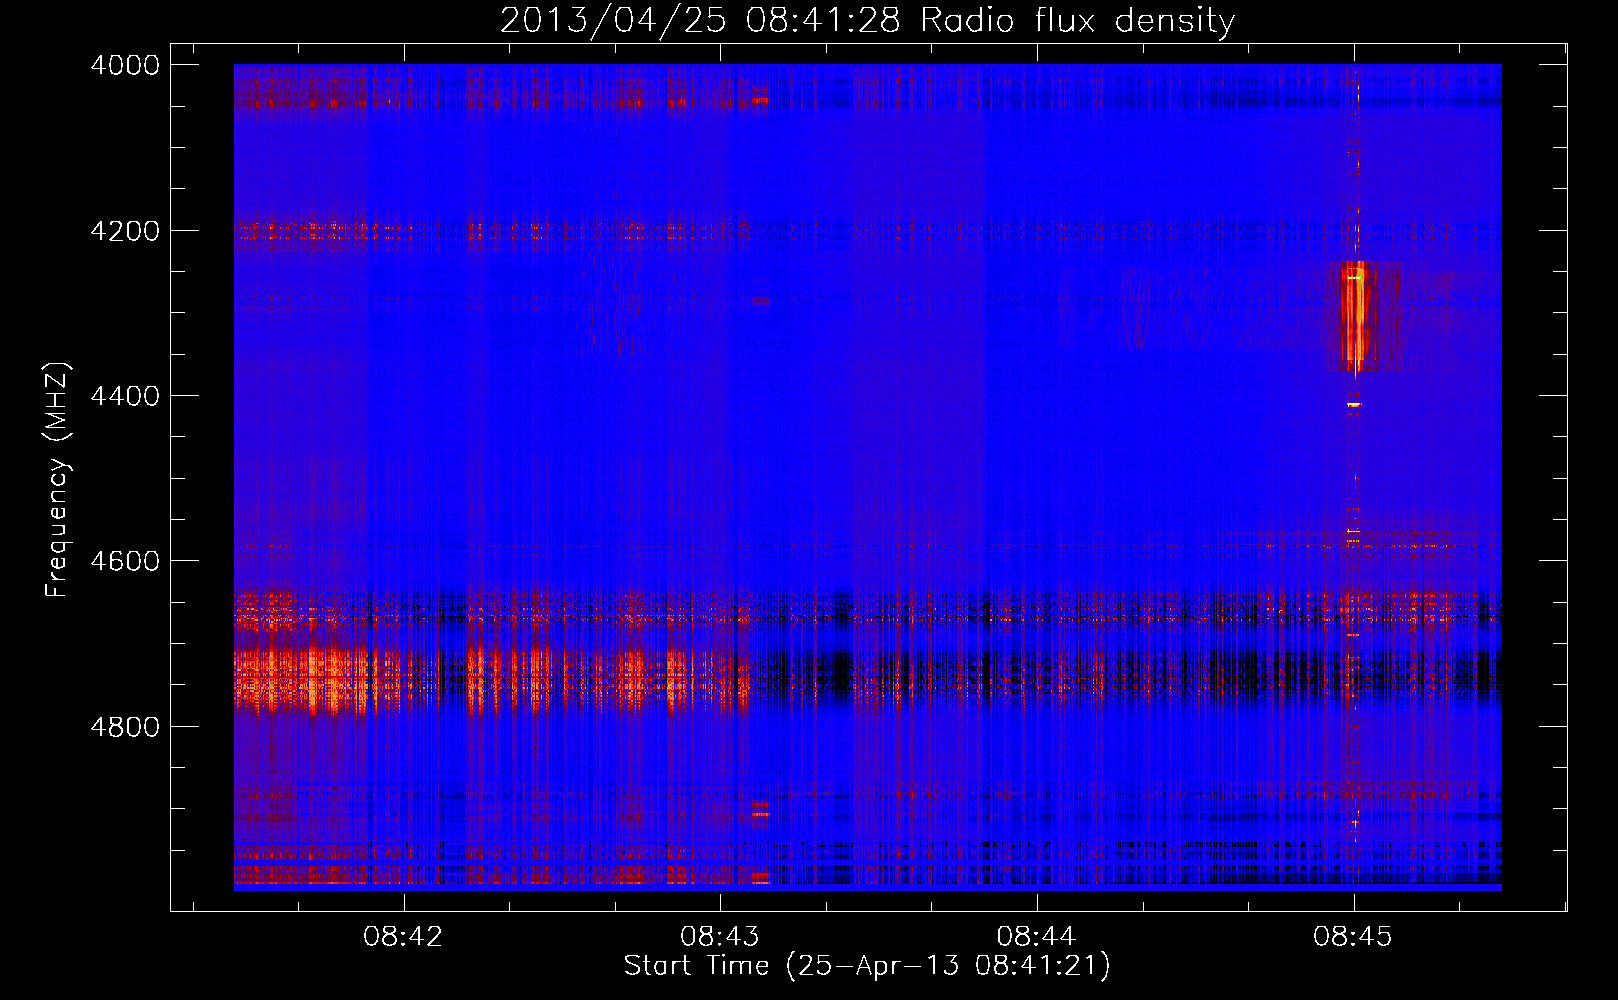Click the 4000 frequency axis label
This screenshot has width=1618, height=1000.
coord(125,65)
